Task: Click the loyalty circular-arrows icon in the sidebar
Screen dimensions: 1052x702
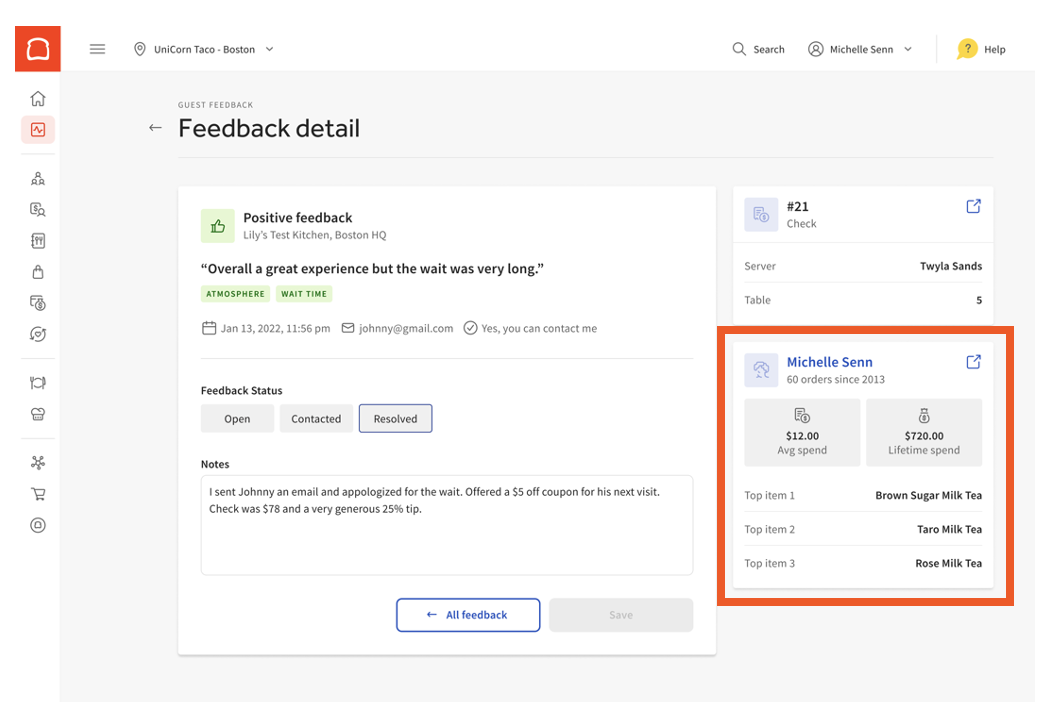Action: click(37, 333)
